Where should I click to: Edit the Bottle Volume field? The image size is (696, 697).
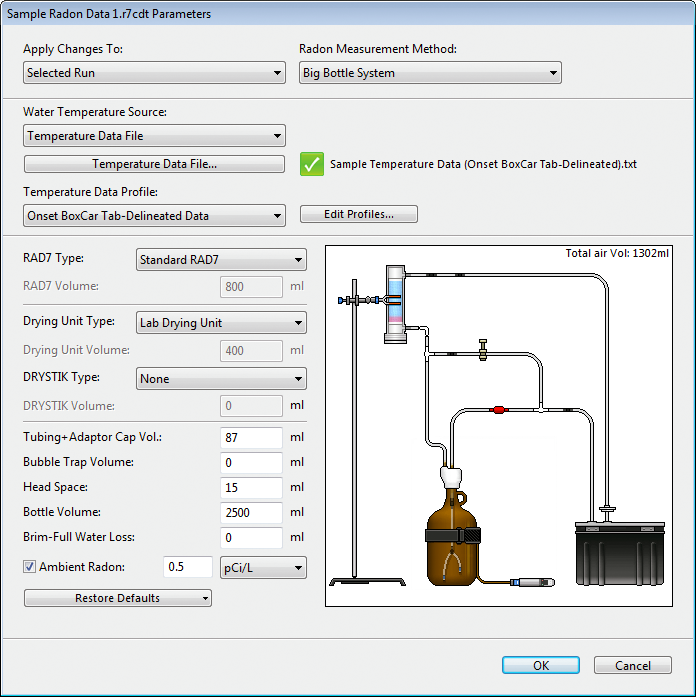251,513
